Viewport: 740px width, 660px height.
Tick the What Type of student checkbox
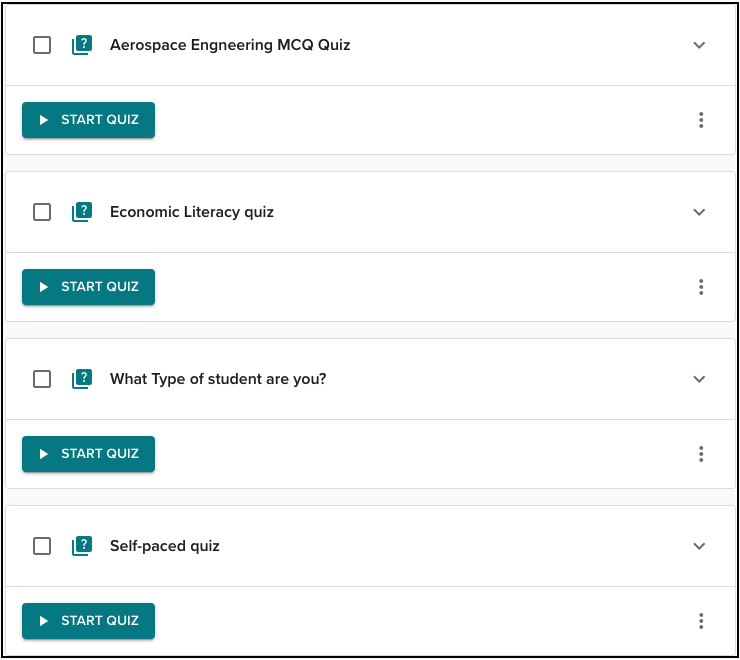[42, 379]
